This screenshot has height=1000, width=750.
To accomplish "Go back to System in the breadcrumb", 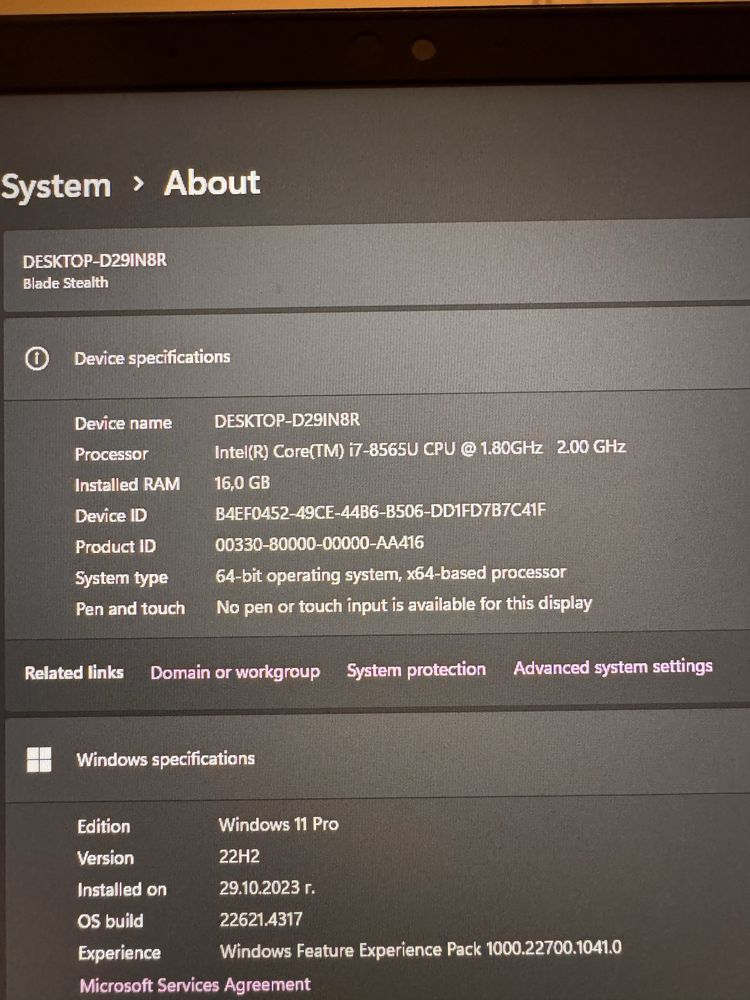I will [56, 187].
